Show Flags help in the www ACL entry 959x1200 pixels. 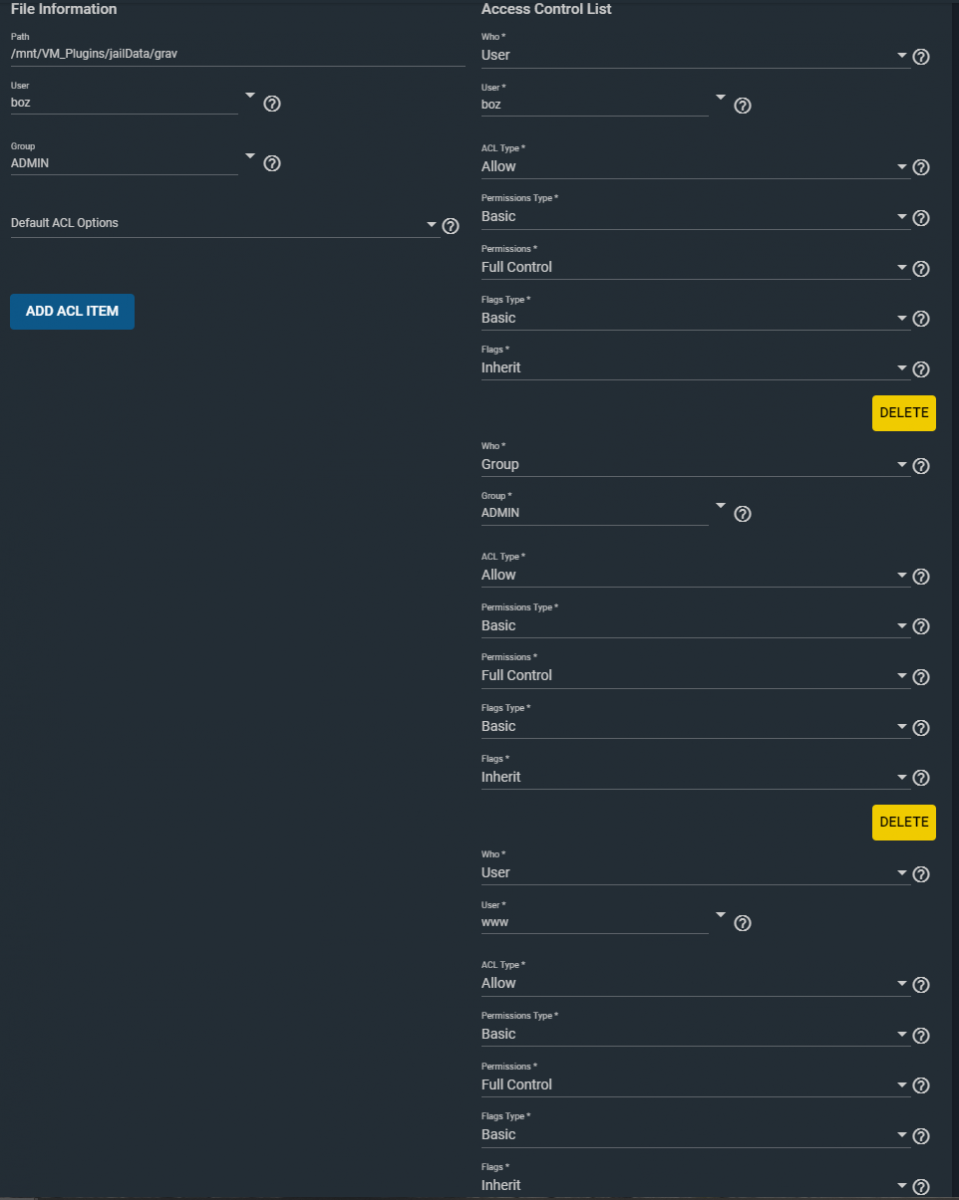click(921, 1186)
